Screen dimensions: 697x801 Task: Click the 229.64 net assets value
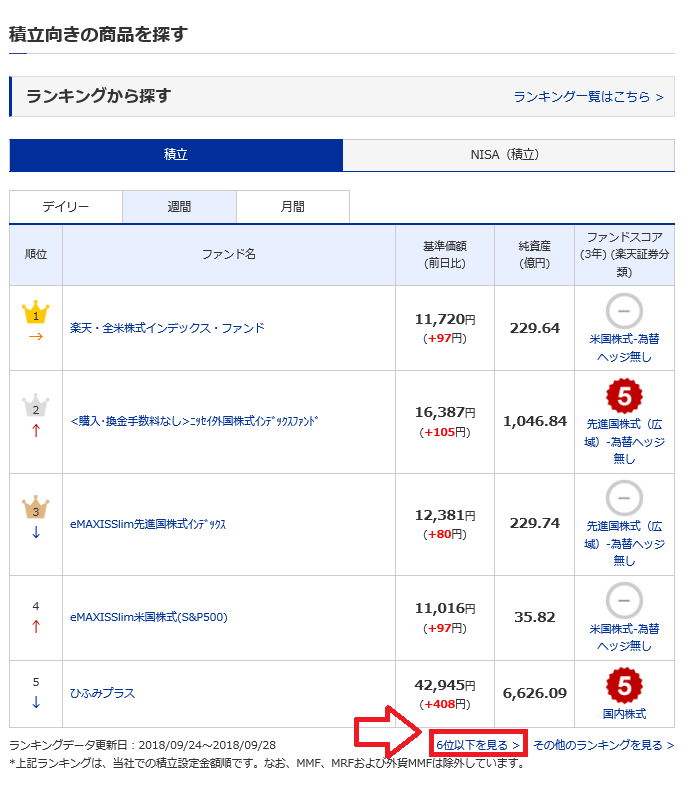pyautogui.click(x=535, y=328)
